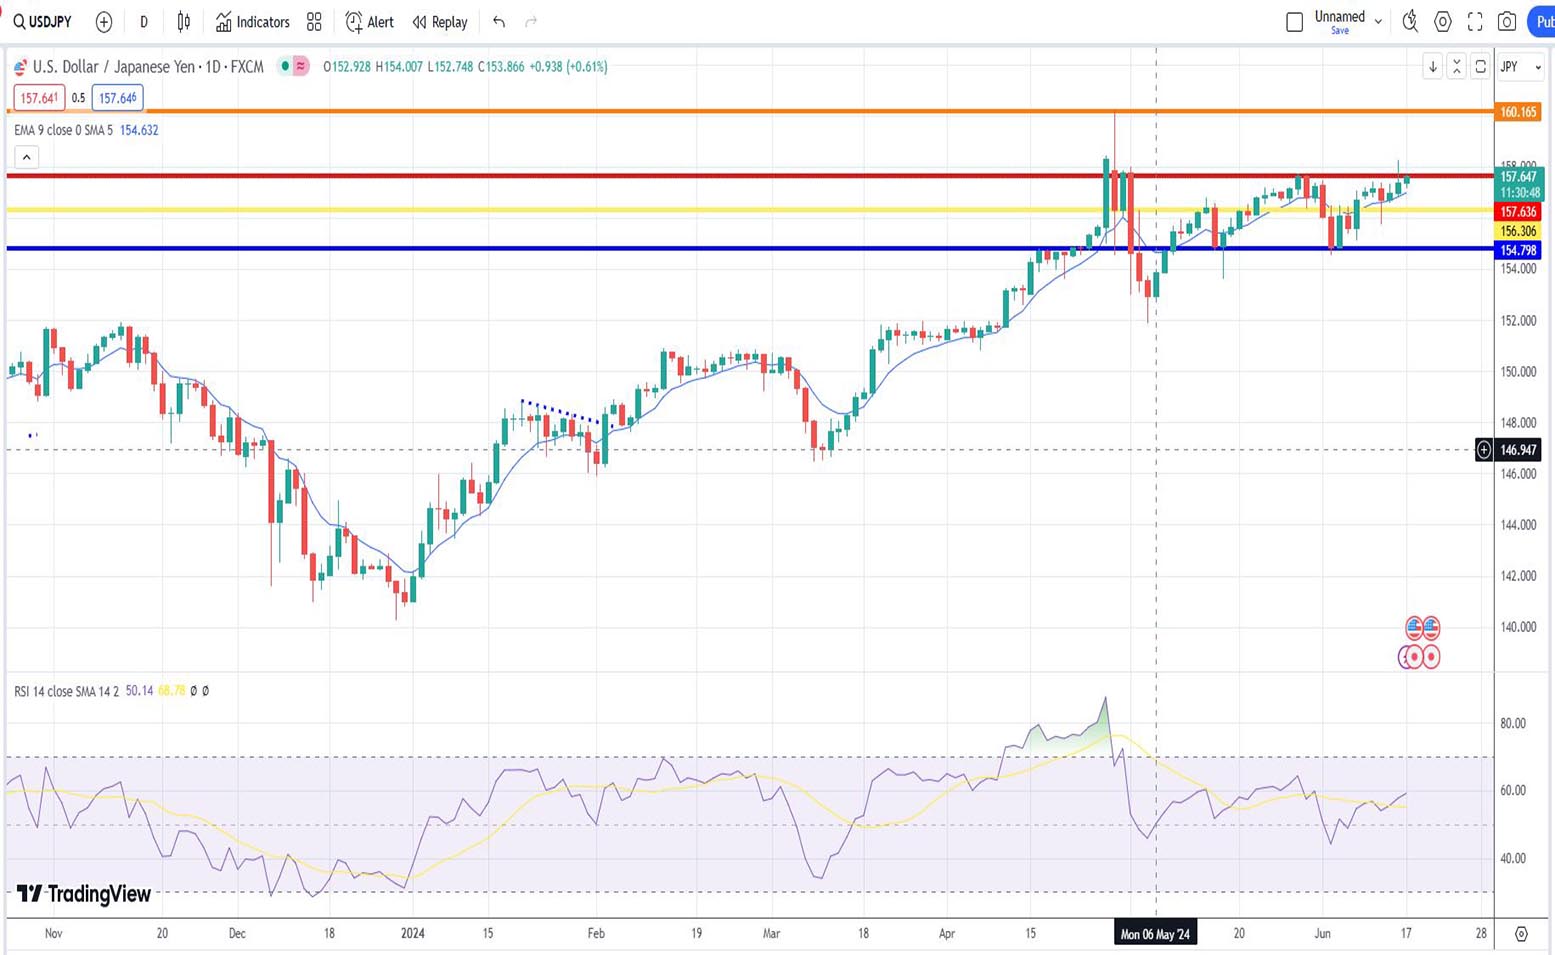
Task: Collapse the indicator legend with chevron
Action: coord(27,157)
